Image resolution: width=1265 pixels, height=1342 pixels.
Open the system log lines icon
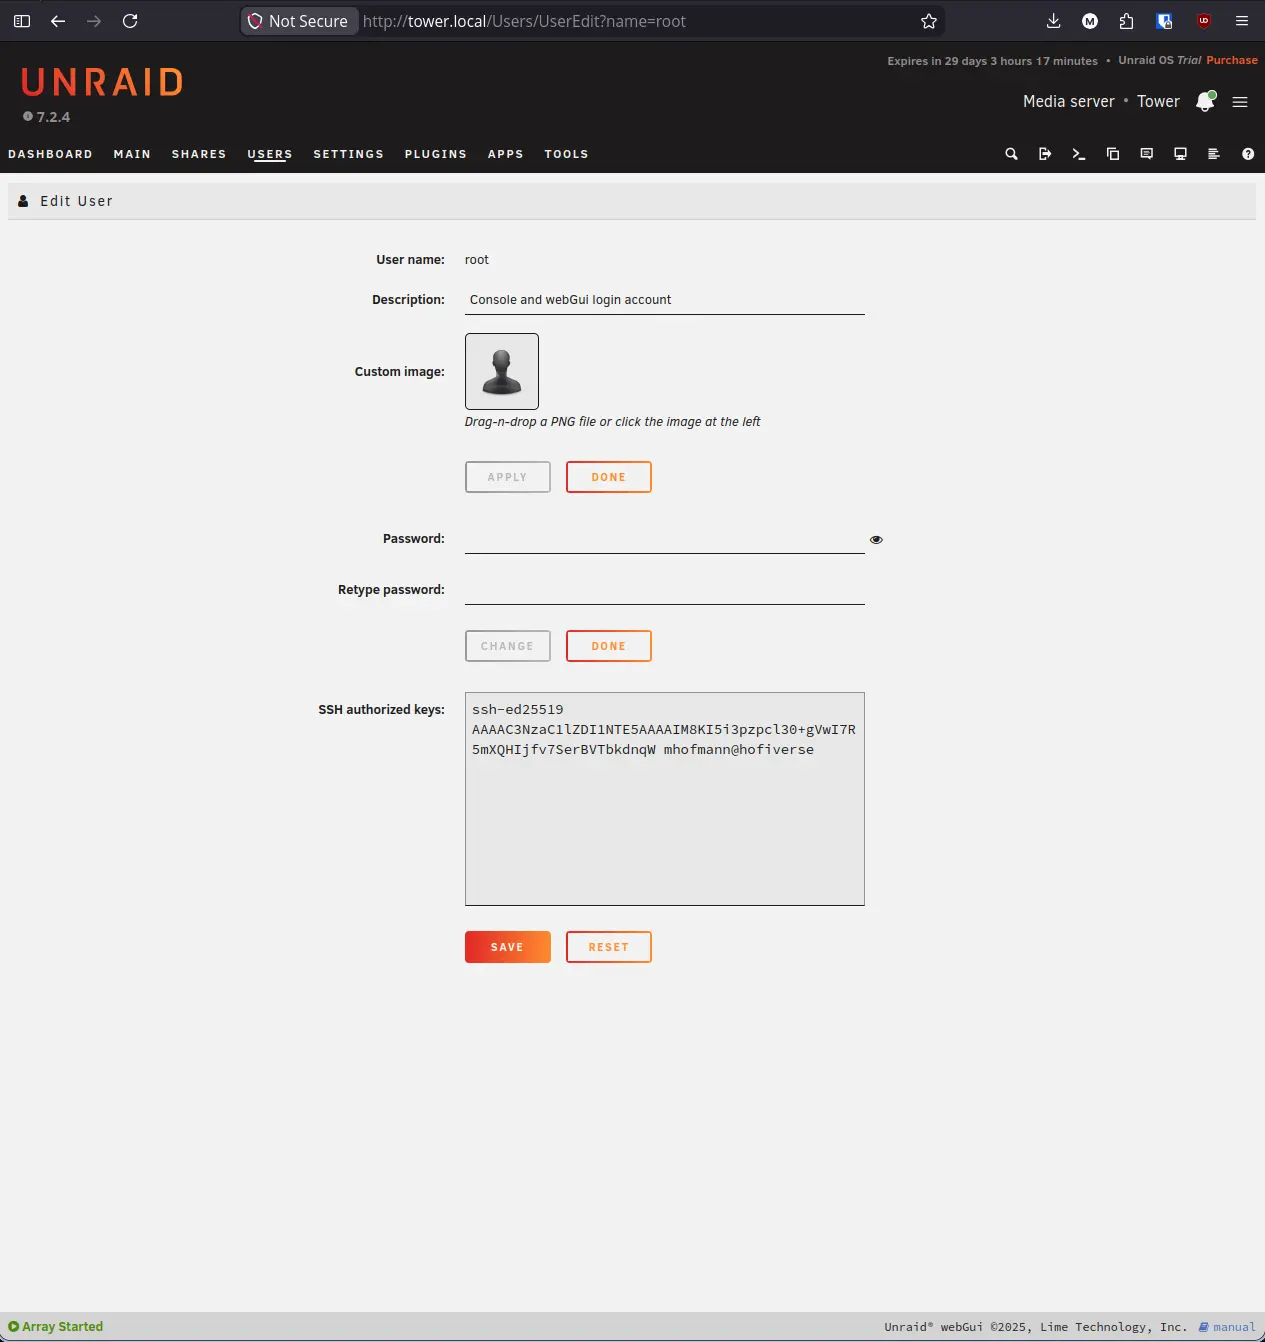pos(1214,154)
